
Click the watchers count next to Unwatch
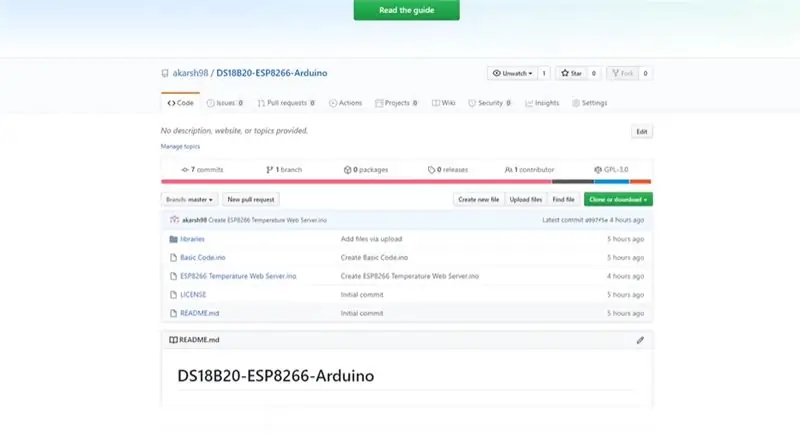[544, 73]
